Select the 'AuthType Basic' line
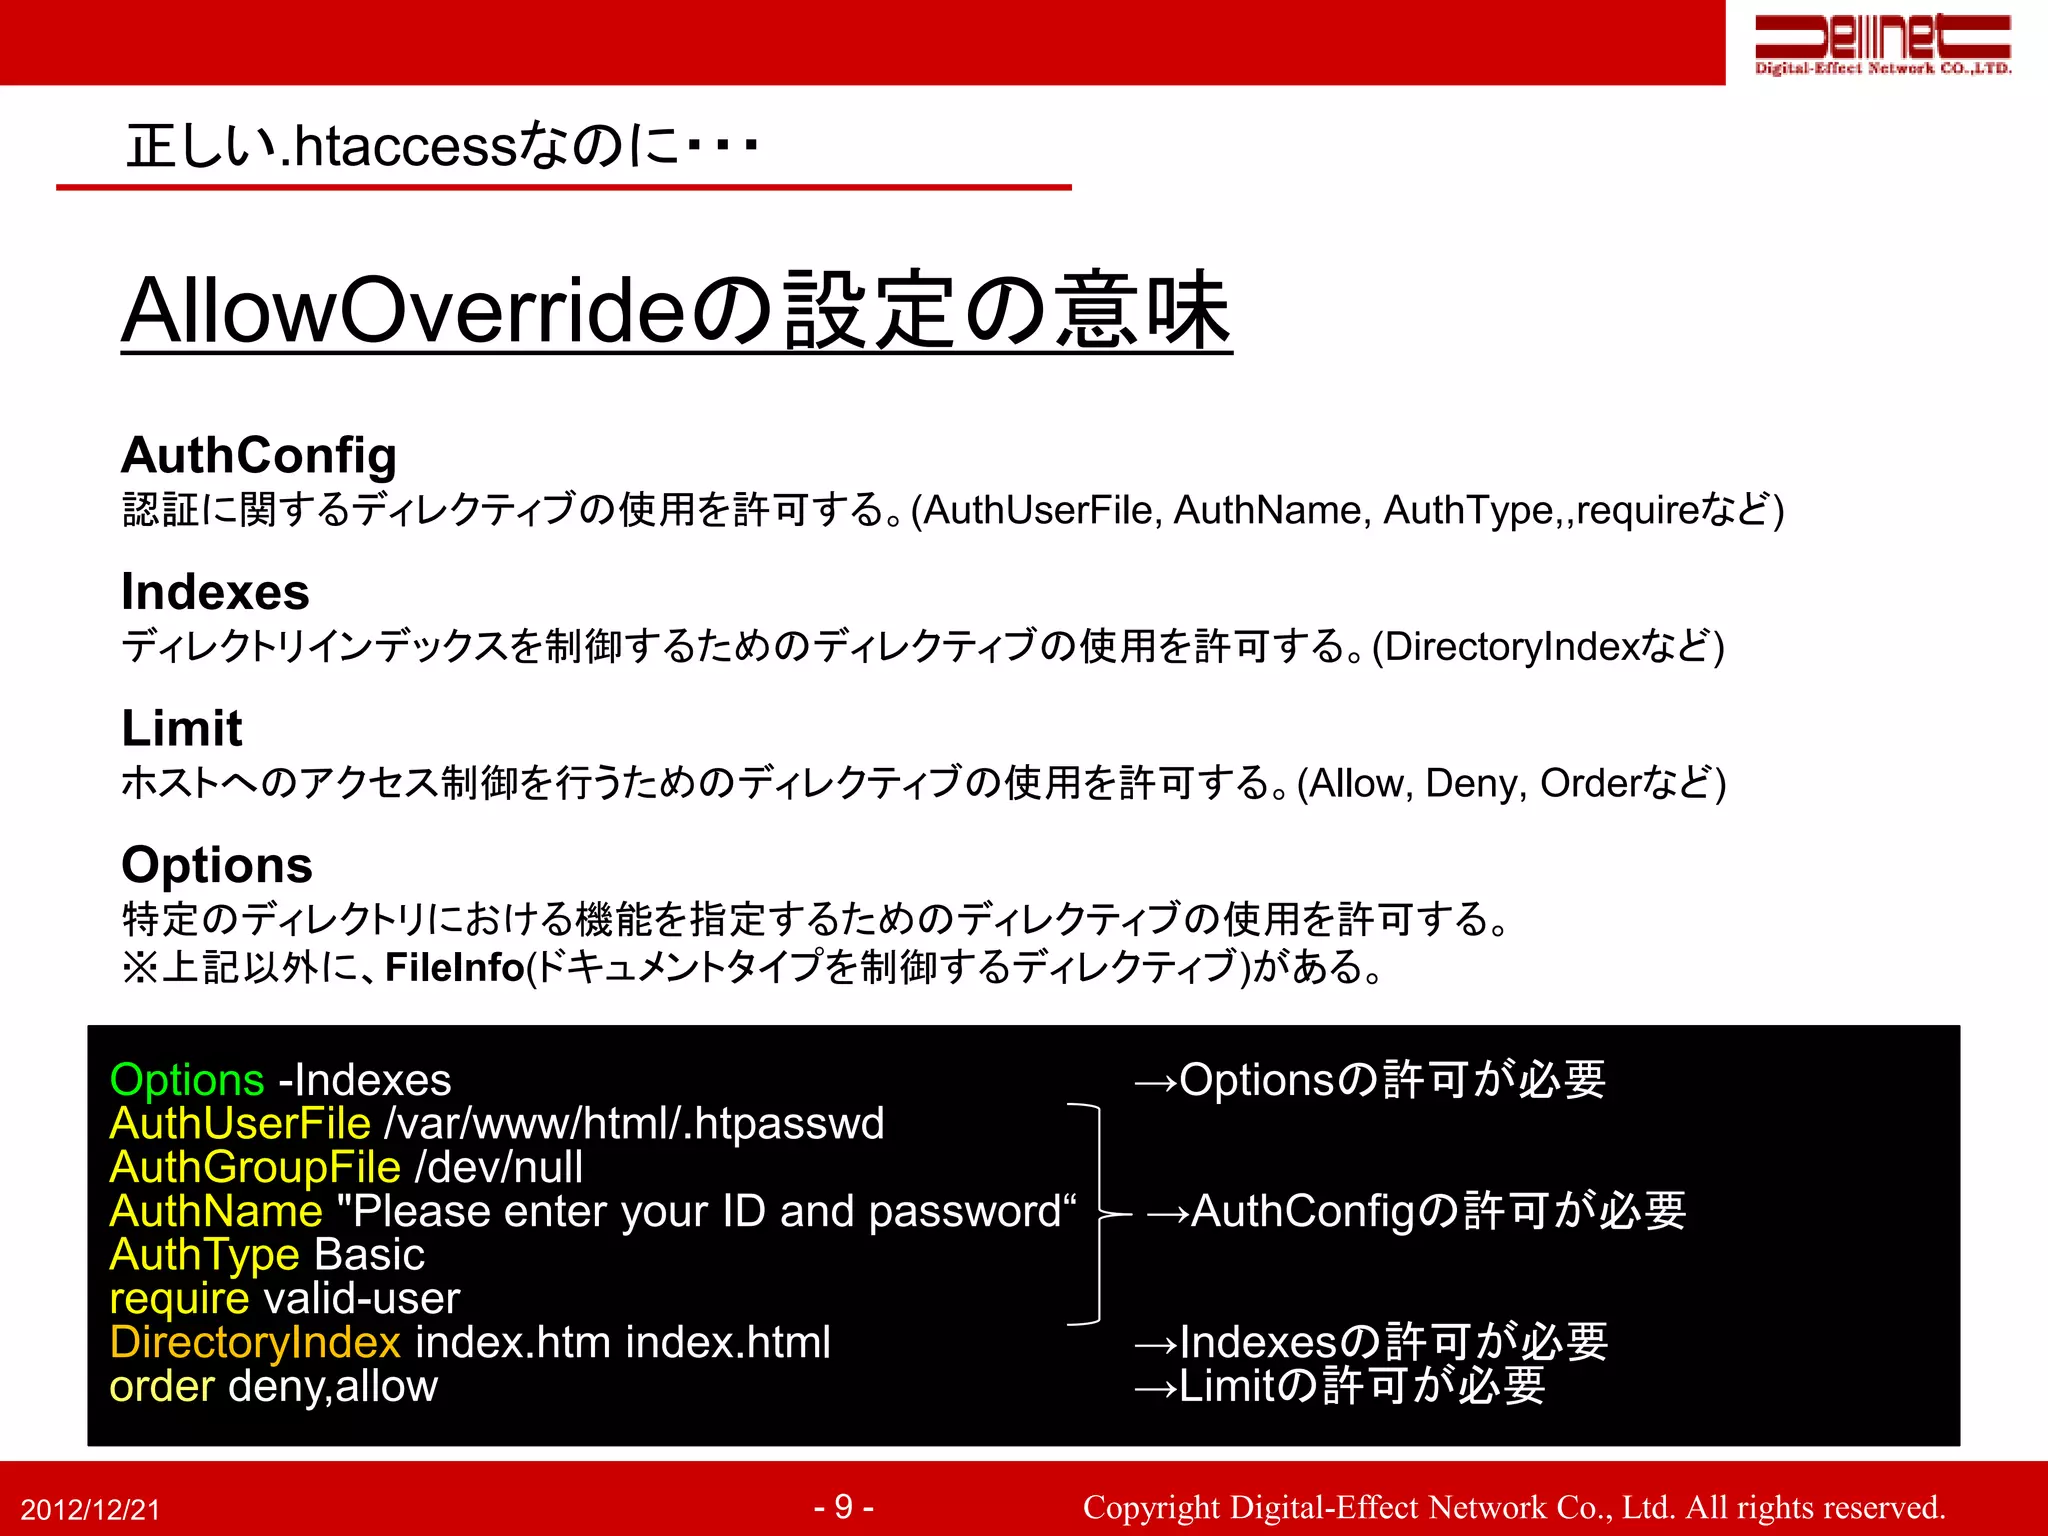The width and height of the screenshot is (2048, 1536). tap(267, 1255)
